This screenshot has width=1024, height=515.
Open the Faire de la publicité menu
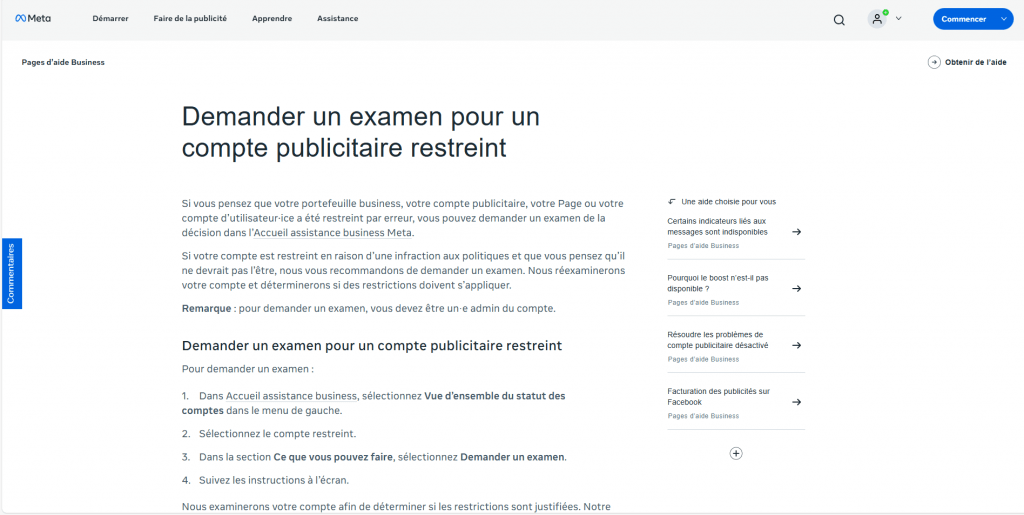[190, 19]
